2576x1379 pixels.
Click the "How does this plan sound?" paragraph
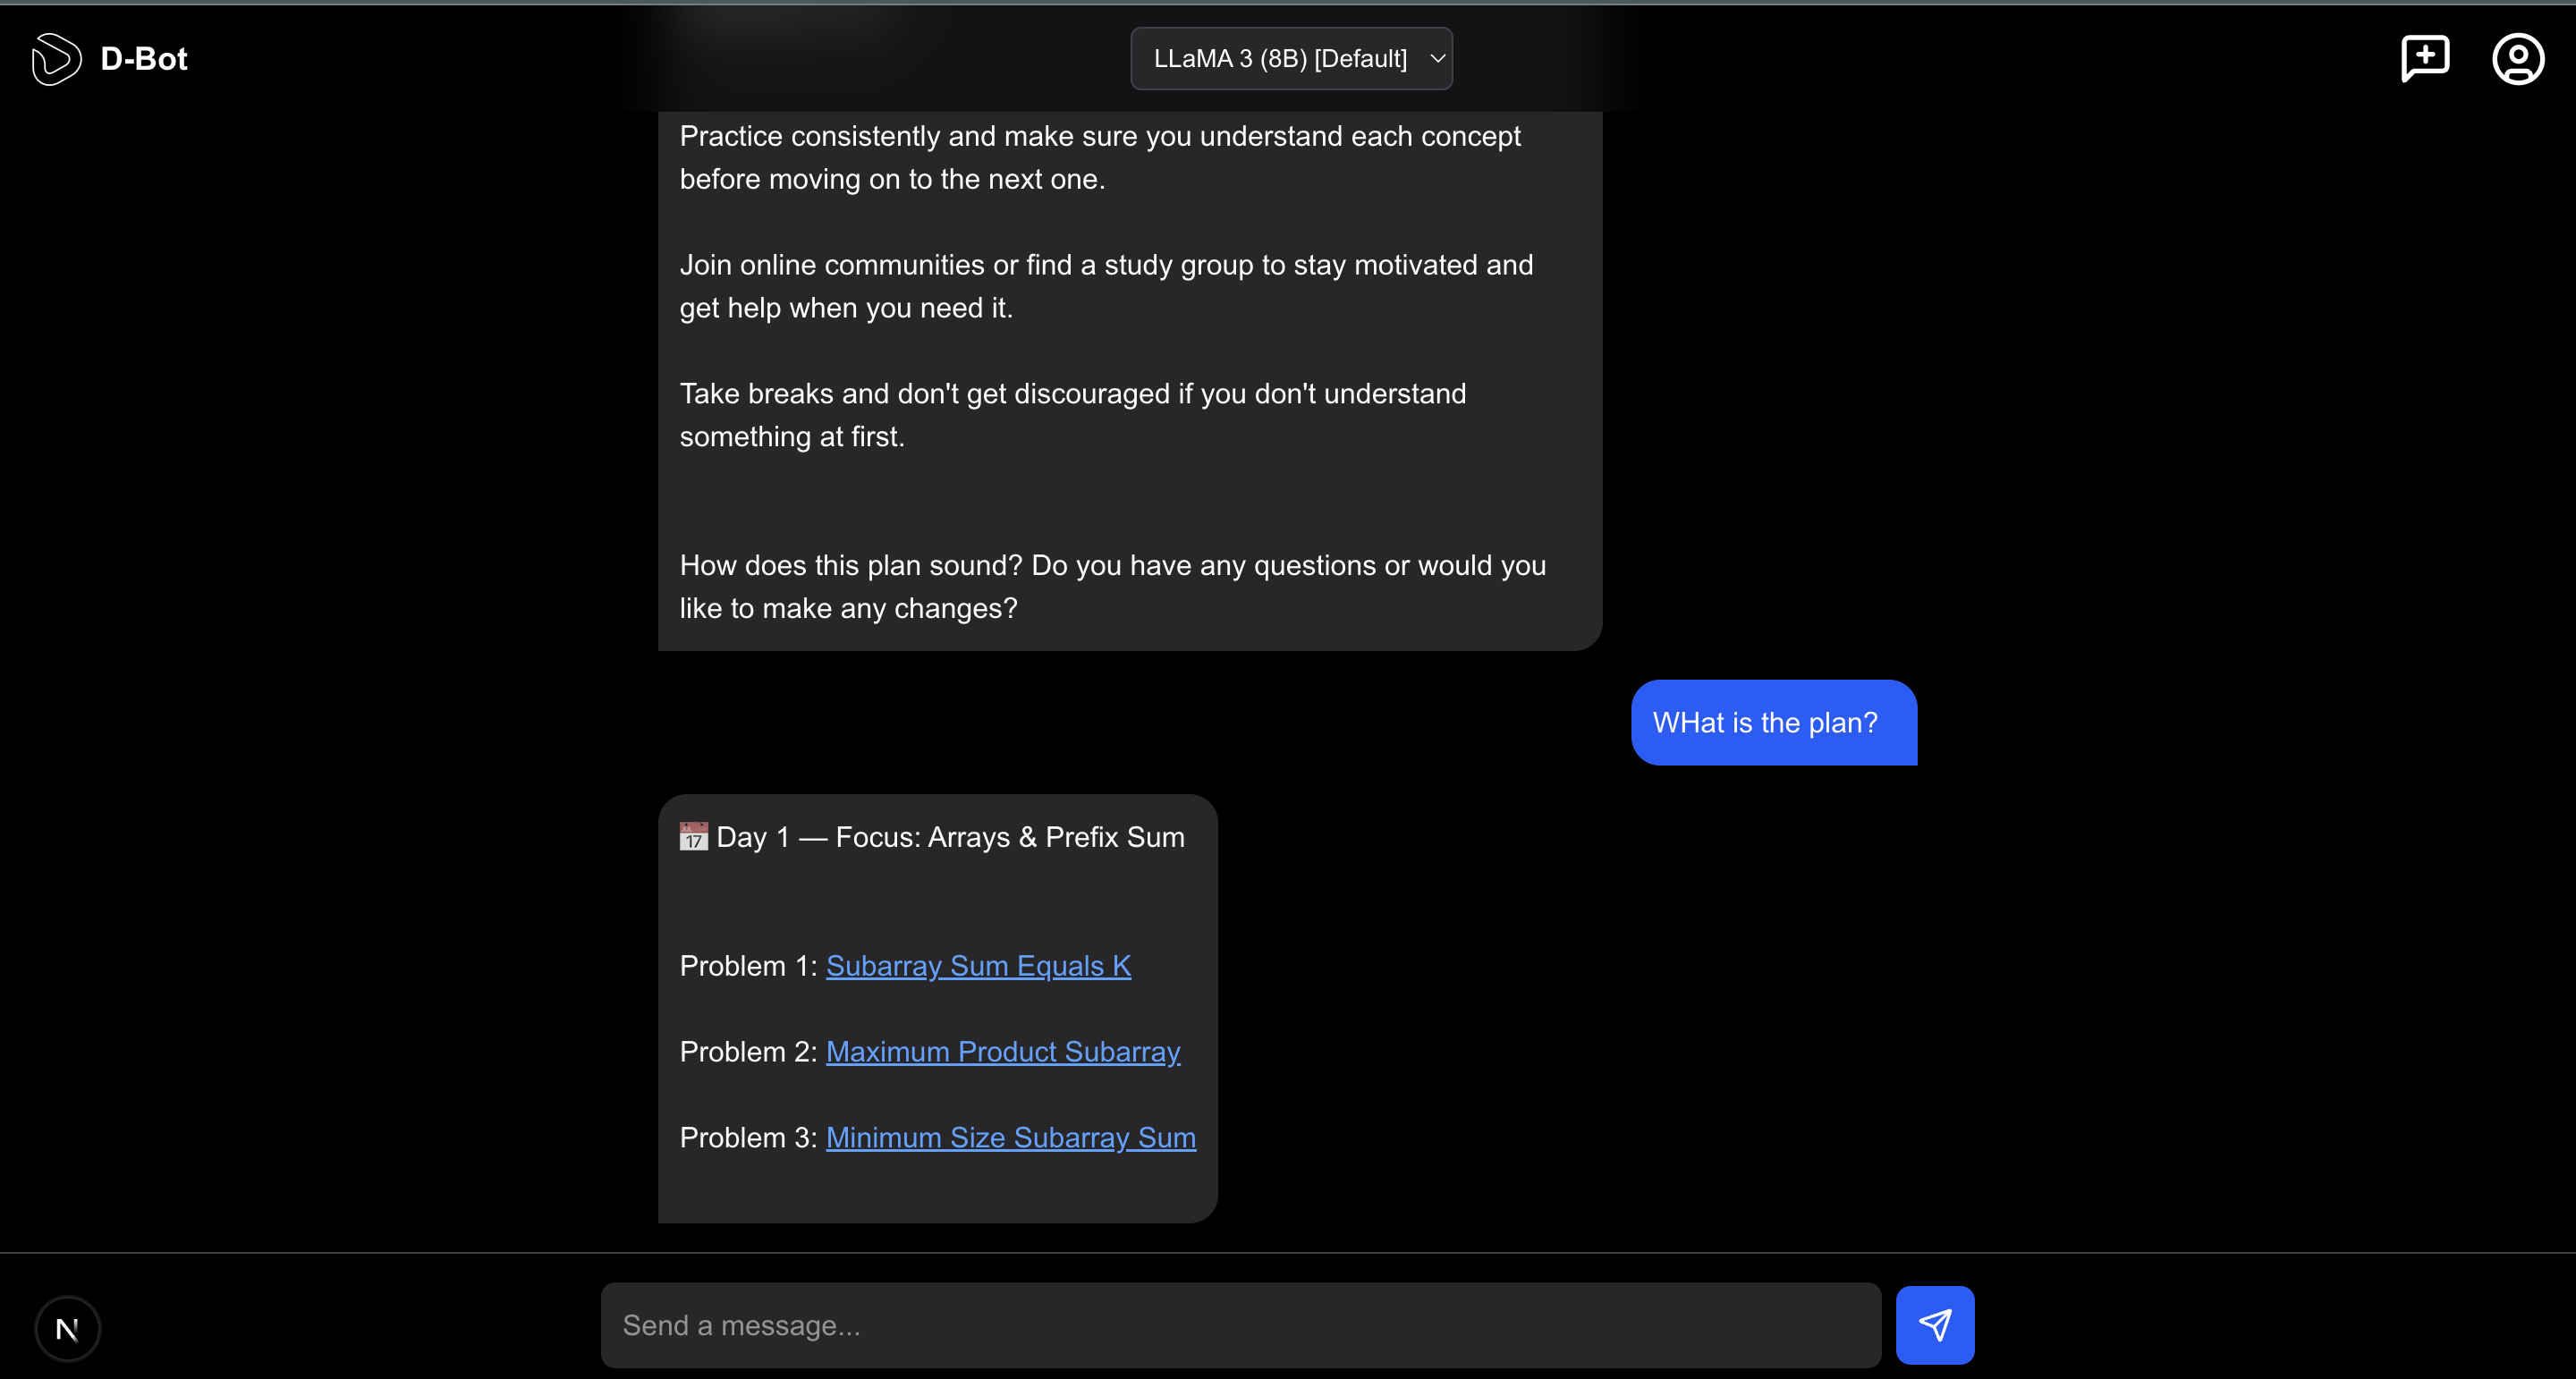click(x=1112, y=587)
